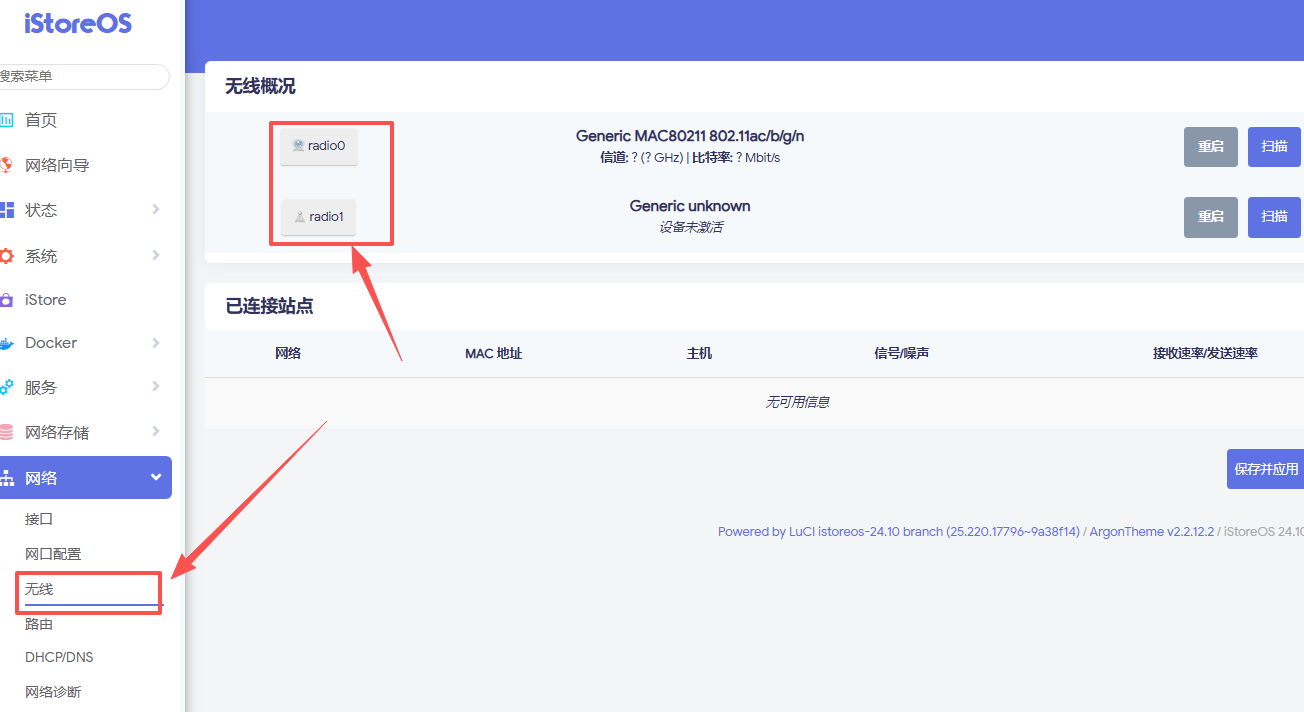Open the DHCP/DNS submenu item
Image resolution: width=1304 pixels, height=712 pixels.
[x=59, y=657]
